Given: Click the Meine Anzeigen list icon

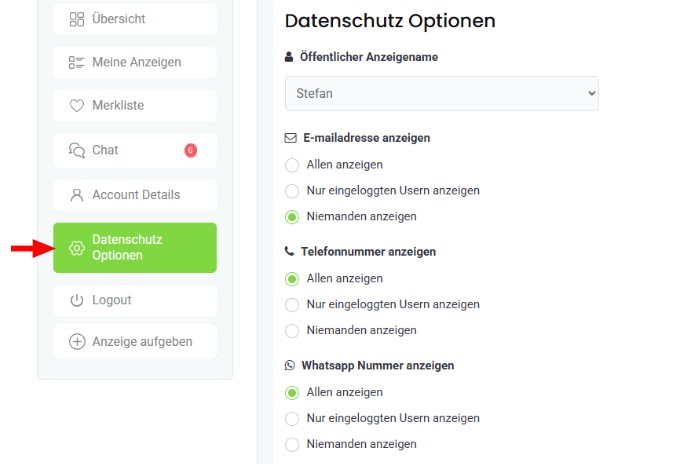Looking at the screenshot, I should click(x=77, y=62).
